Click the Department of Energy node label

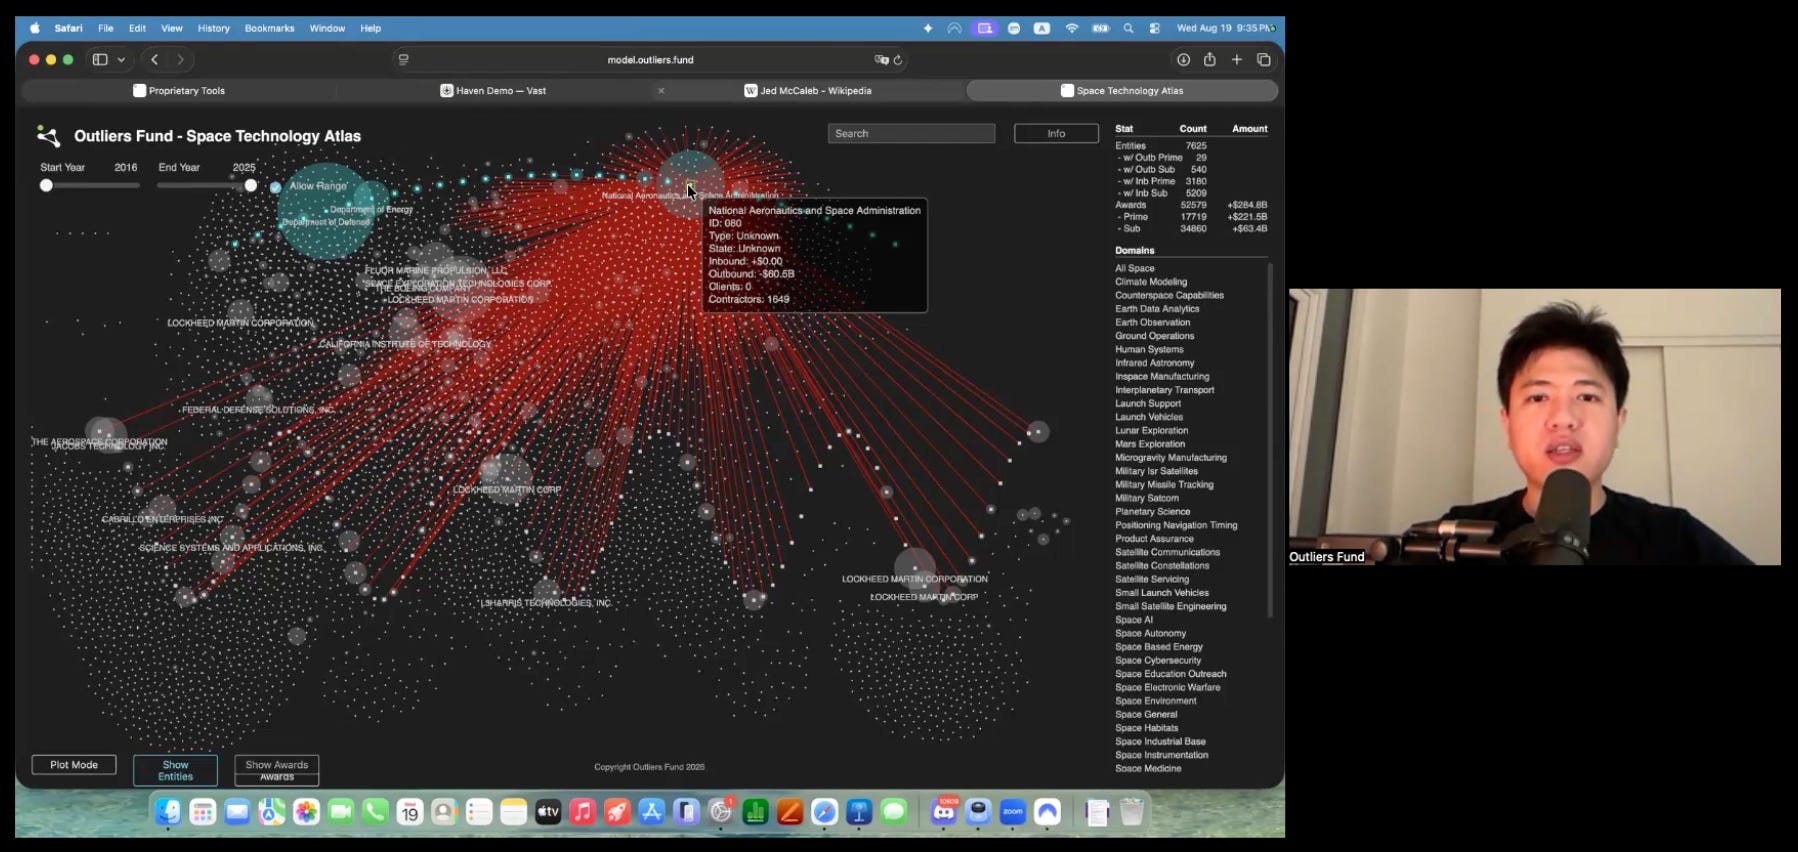coord(371,210)
